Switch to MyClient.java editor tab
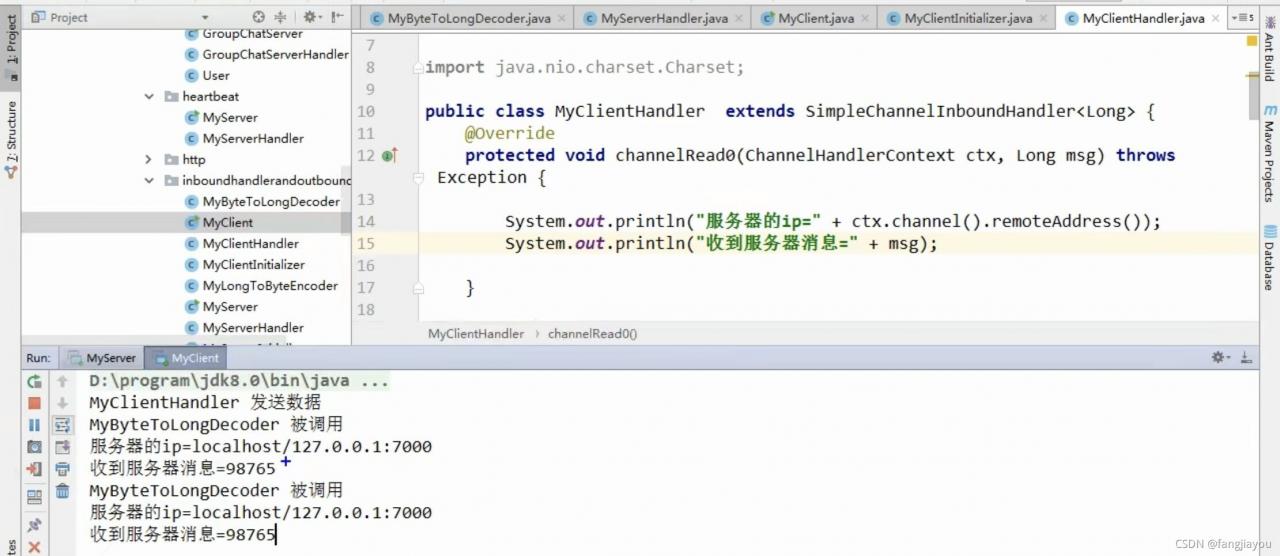Screen dimensions: 1280x556 point(815,18)
